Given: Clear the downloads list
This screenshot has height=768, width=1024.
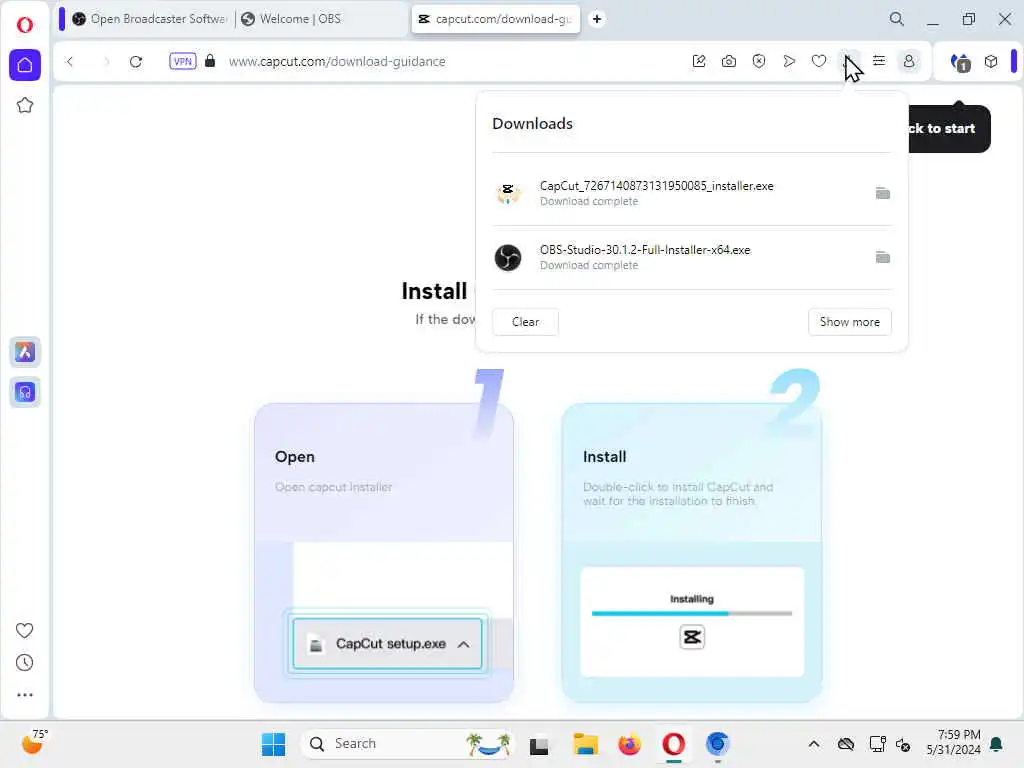Looking at the screenshot, I should pyautogui.click(x=525, y=322).
